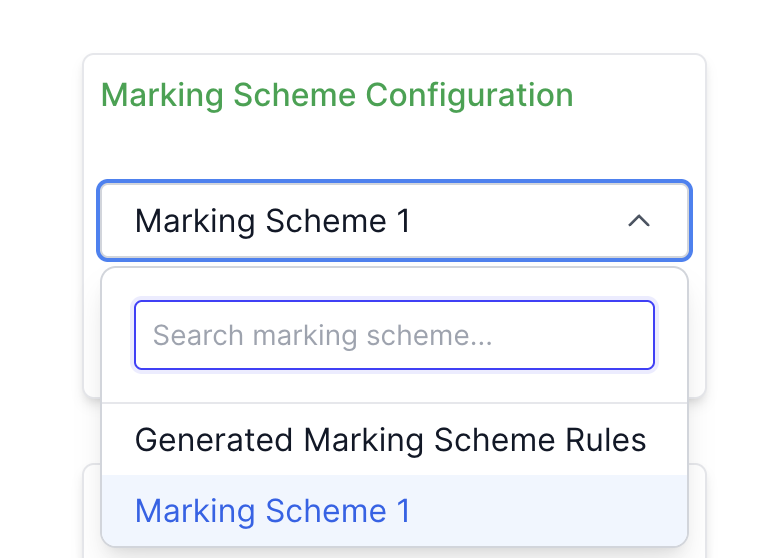The image size is (768, 558).
Task: Place the cursor in the marking scheme search field
Action: (394, 335)
